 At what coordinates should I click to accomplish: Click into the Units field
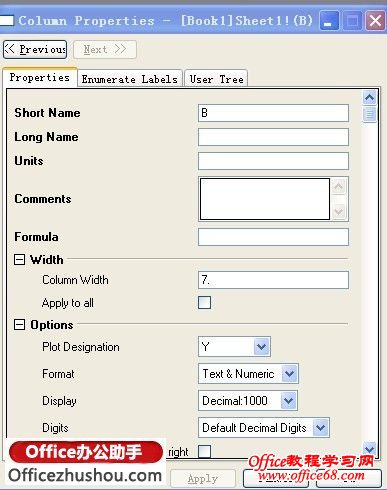273,161
